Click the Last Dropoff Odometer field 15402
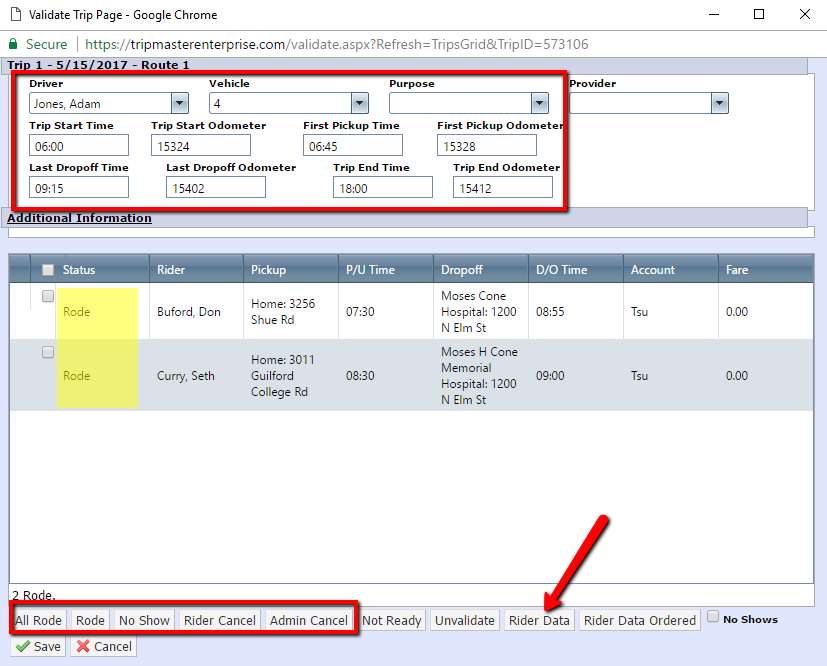Image resolution: width=827 pixels, height=666 pixels. tap(216, 188)
